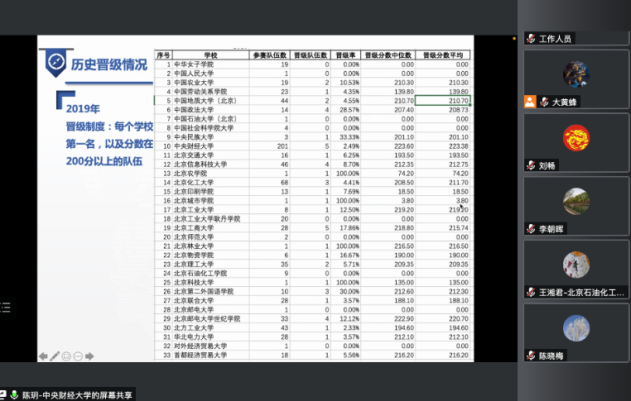Click the highlighted 210.70 cell in last column
The height and width of the screenshot is (401, 631).
point(442,100)
